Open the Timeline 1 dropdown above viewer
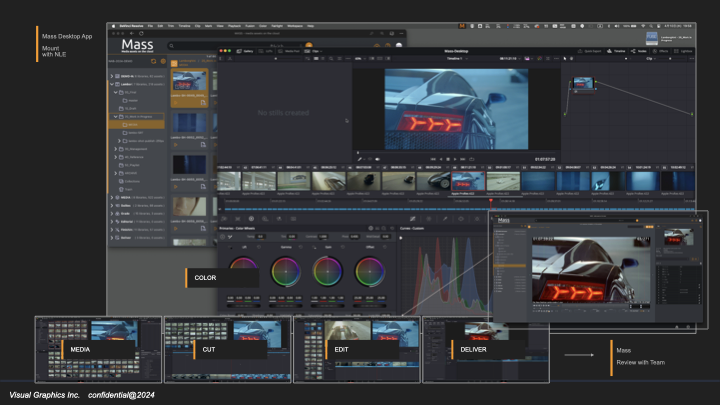This screenshot has height=405, width=720. (x=457, y=59)
